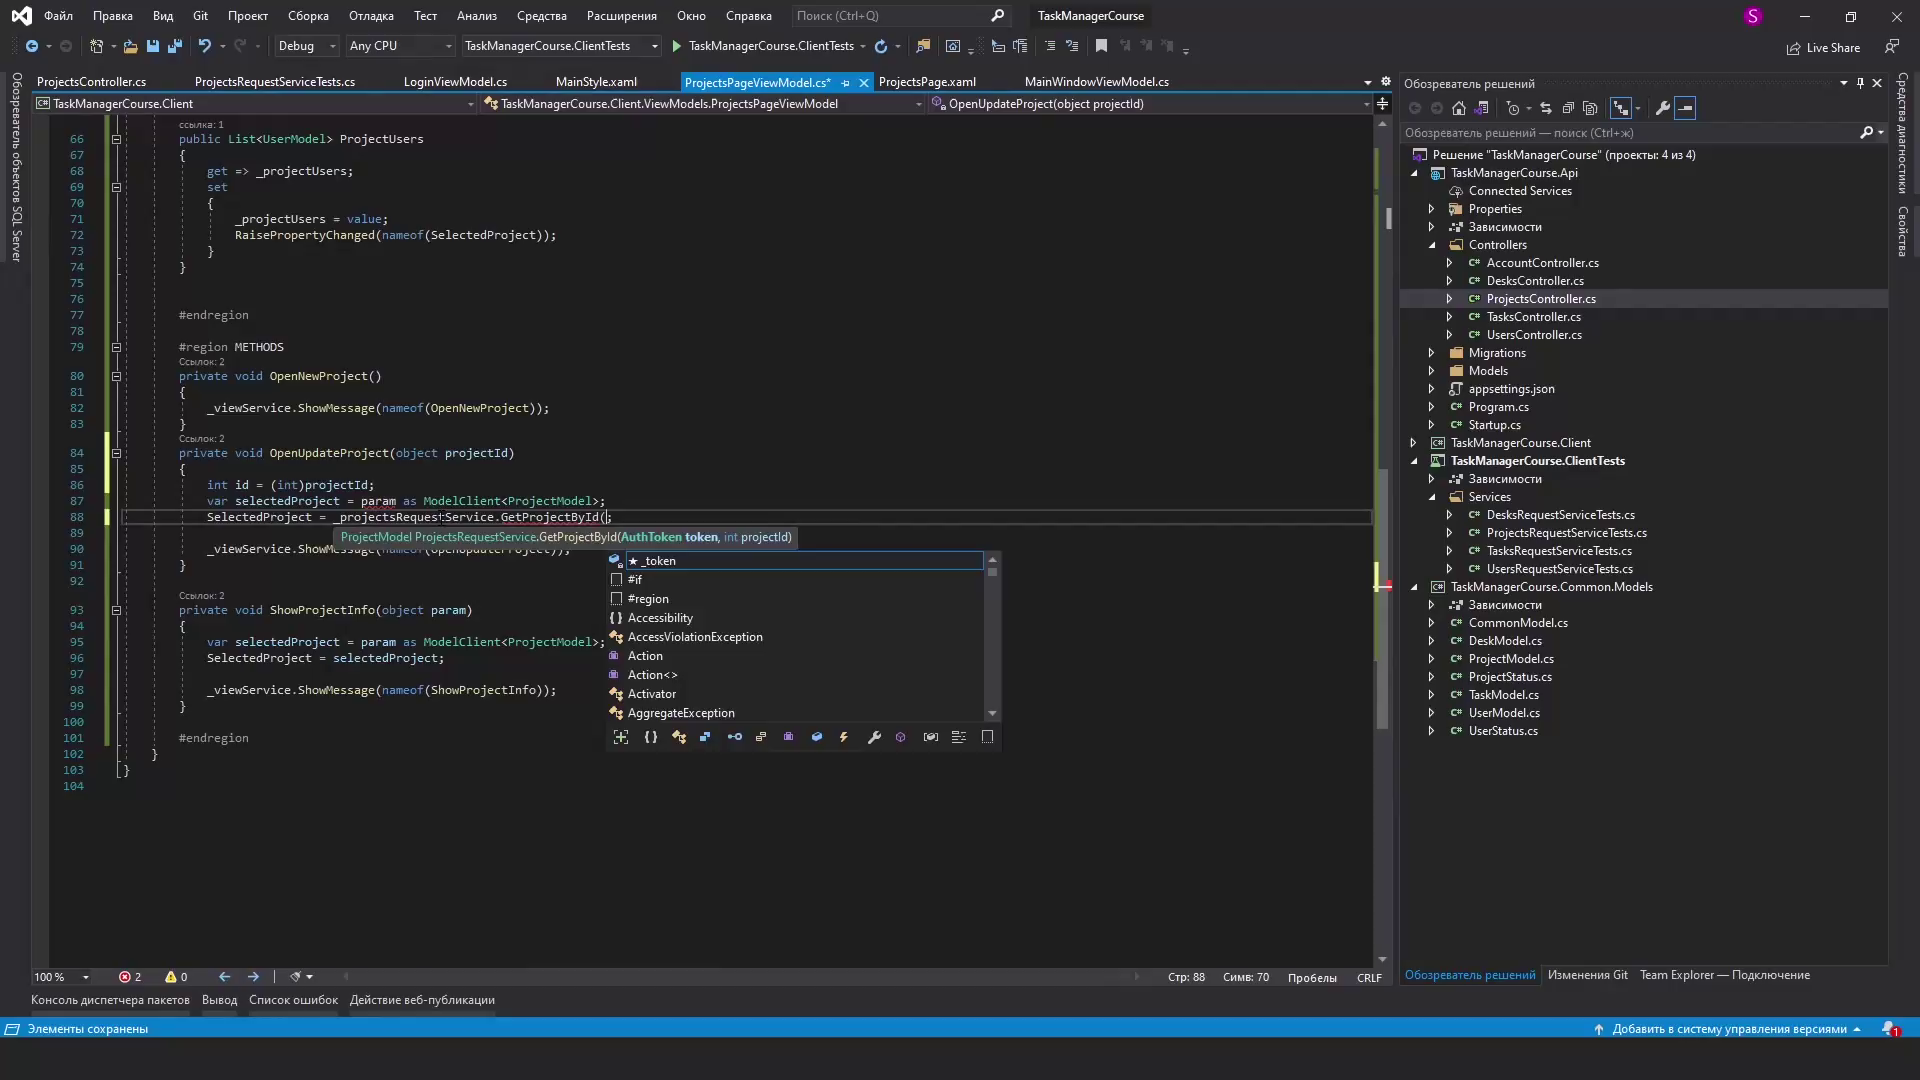The height and width of the screenshot is (1080, 1920).
Task: Click the Solution Explorer search magnifier icon
Action: pos(1866,132)
